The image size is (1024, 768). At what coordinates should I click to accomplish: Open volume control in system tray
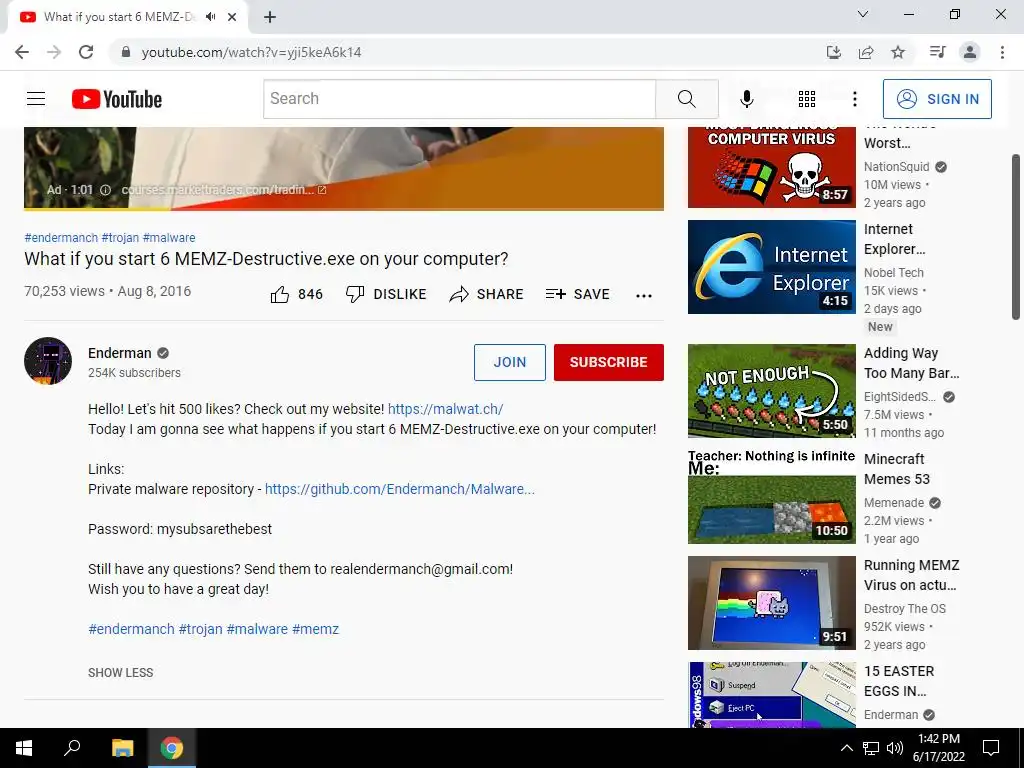tap(895, 748)
